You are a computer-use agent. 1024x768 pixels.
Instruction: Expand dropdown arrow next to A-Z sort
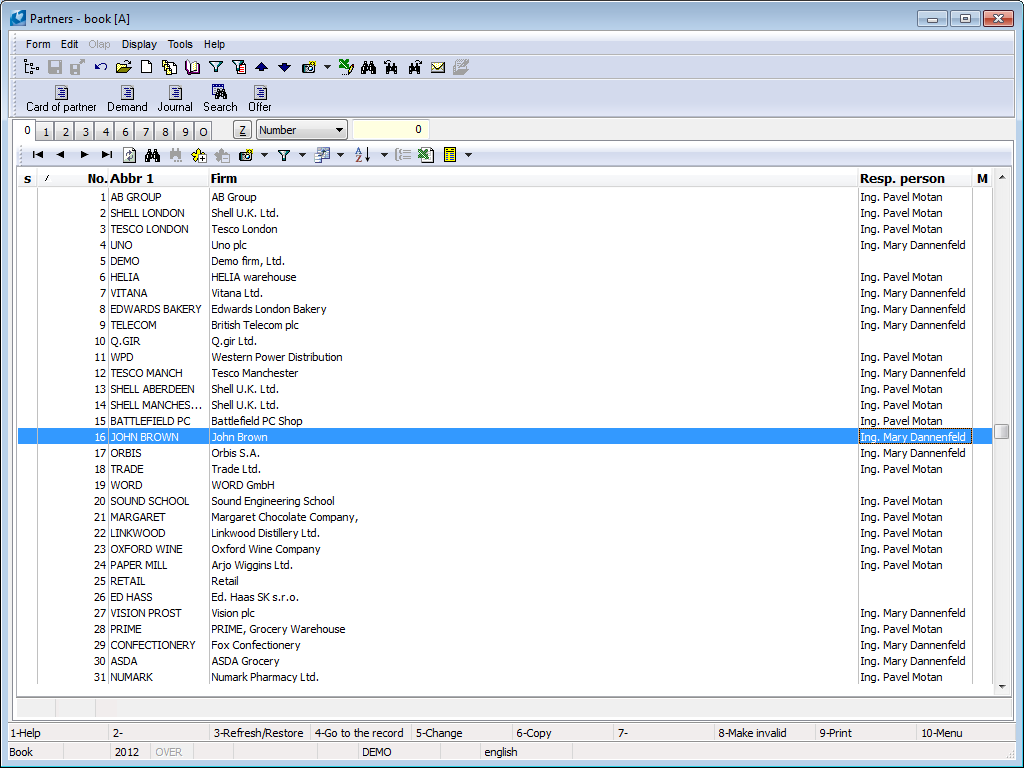(384, 155)
